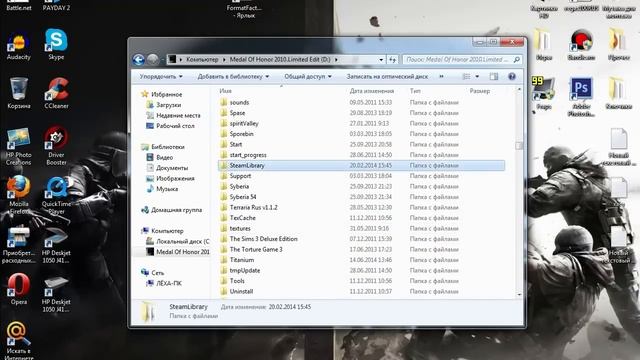Launch CCleaner desktop shortcut
Screen dimensions: 640x360
(x=56, y=93)
